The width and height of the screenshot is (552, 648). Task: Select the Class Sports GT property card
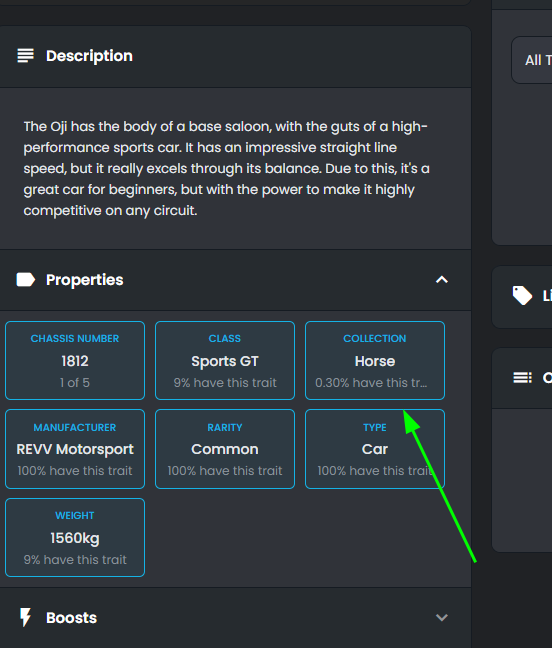pyautogui.click(x=225, y=360)
